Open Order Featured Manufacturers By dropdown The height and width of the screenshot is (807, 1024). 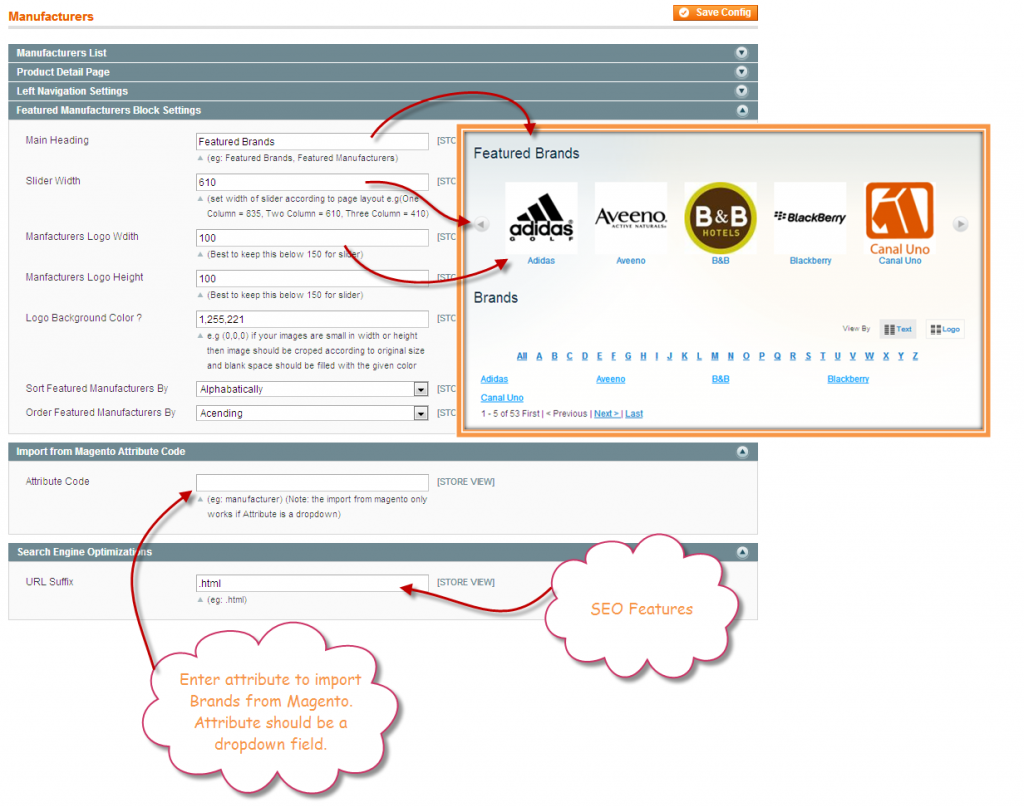[x=312, y=413]
